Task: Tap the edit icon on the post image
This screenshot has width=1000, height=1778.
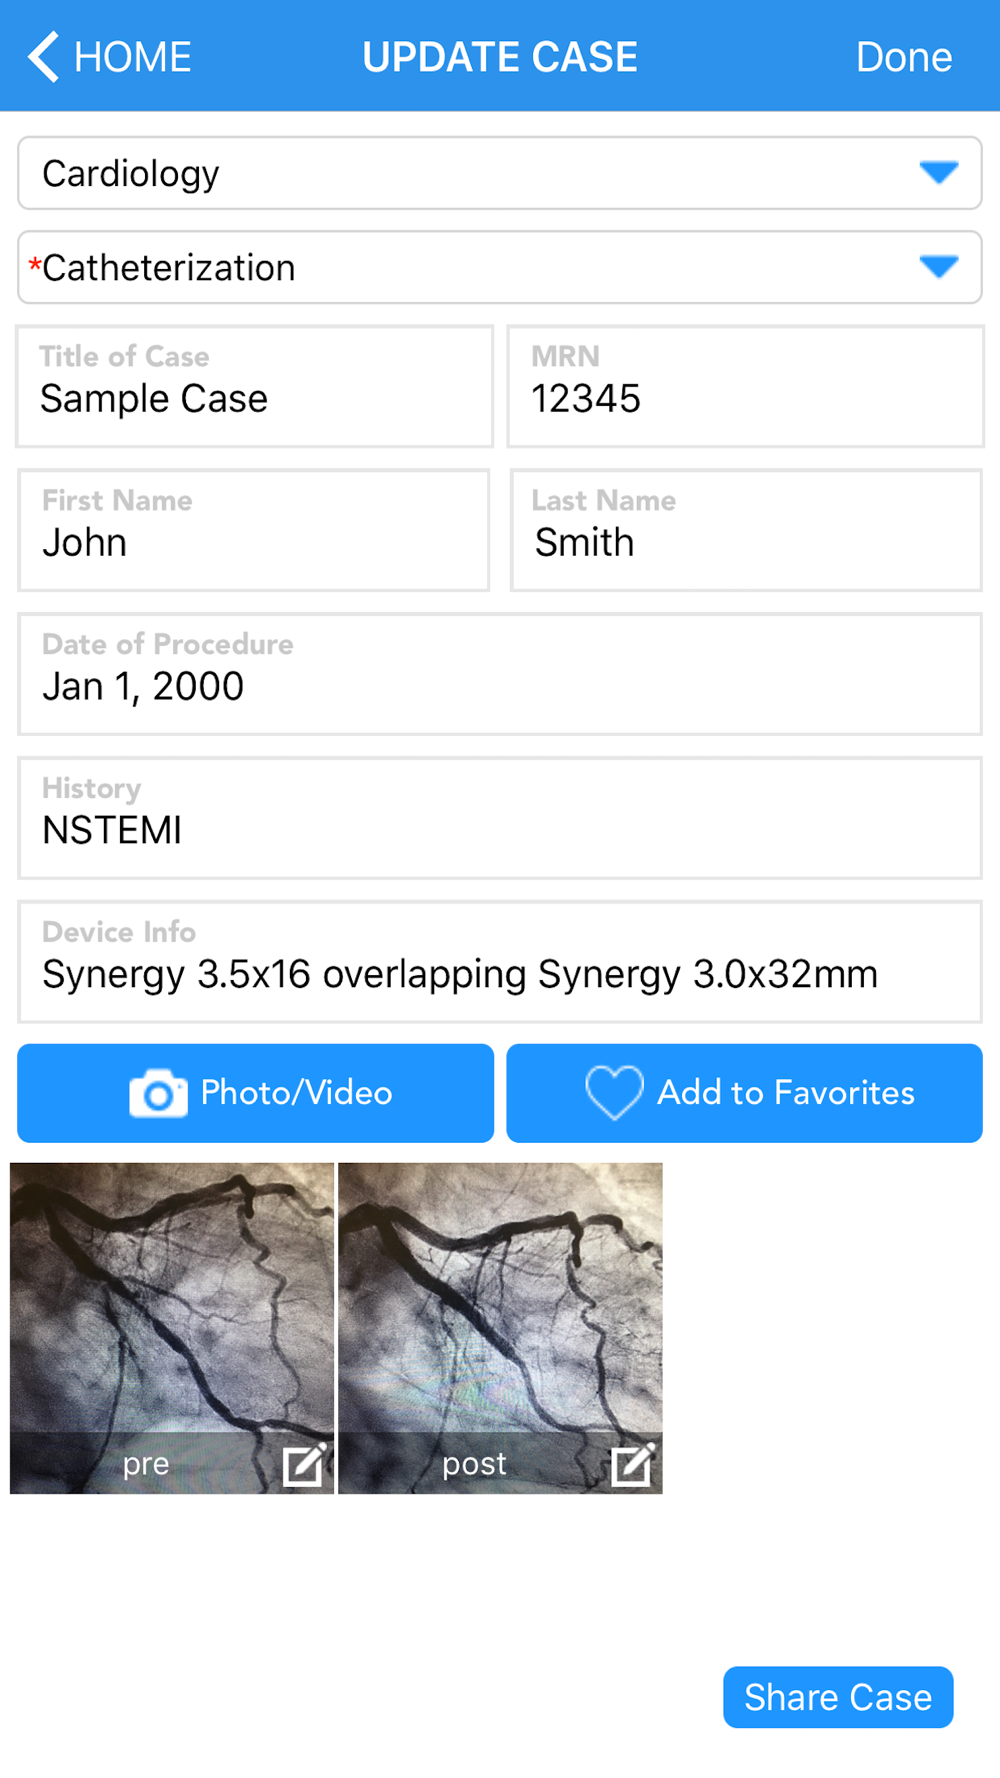Action: [x=633, y=1465]
